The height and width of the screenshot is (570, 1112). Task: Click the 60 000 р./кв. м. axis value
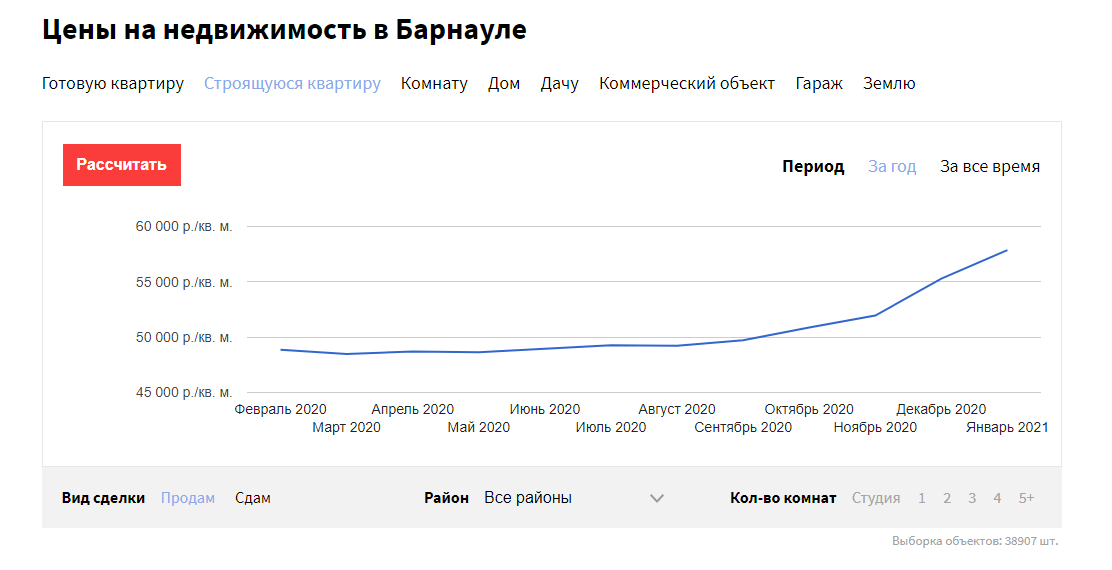(x=184, y=227)
